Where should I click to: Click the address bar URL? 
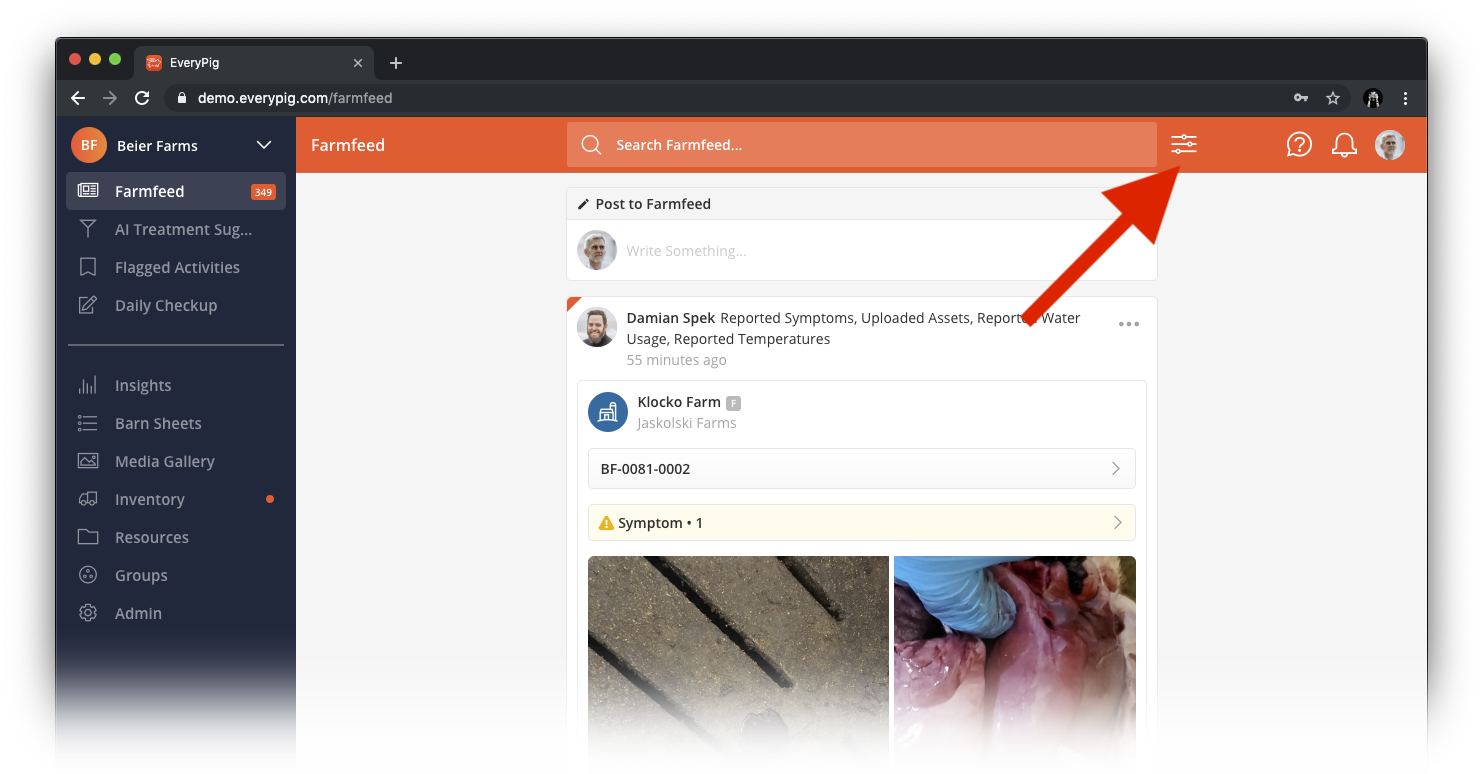(295, 98)
